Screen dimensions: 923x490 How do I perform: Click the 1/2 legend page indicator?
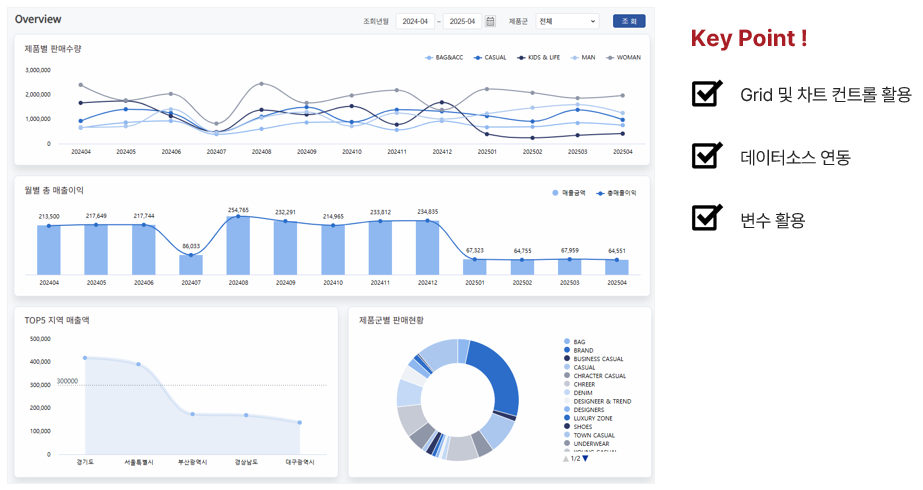click(x=576, y=458)
